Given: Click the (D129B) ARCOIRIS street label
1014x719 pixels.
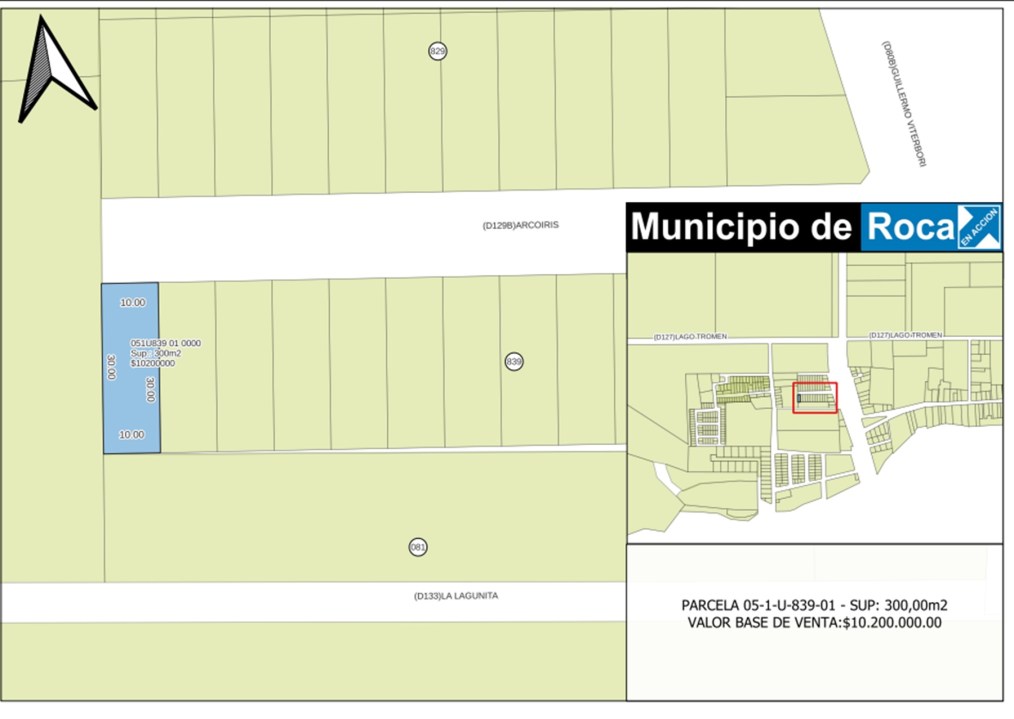Looking at the screenshot, I should pos(520,226).
